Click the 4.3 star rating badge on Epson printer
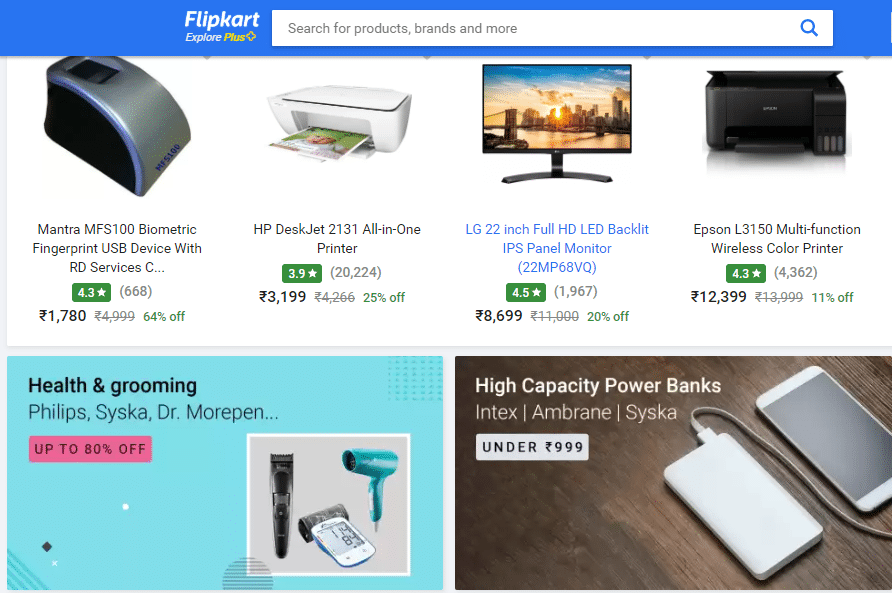This screenshot has height=593, width=892. click(x=746, y=273)
